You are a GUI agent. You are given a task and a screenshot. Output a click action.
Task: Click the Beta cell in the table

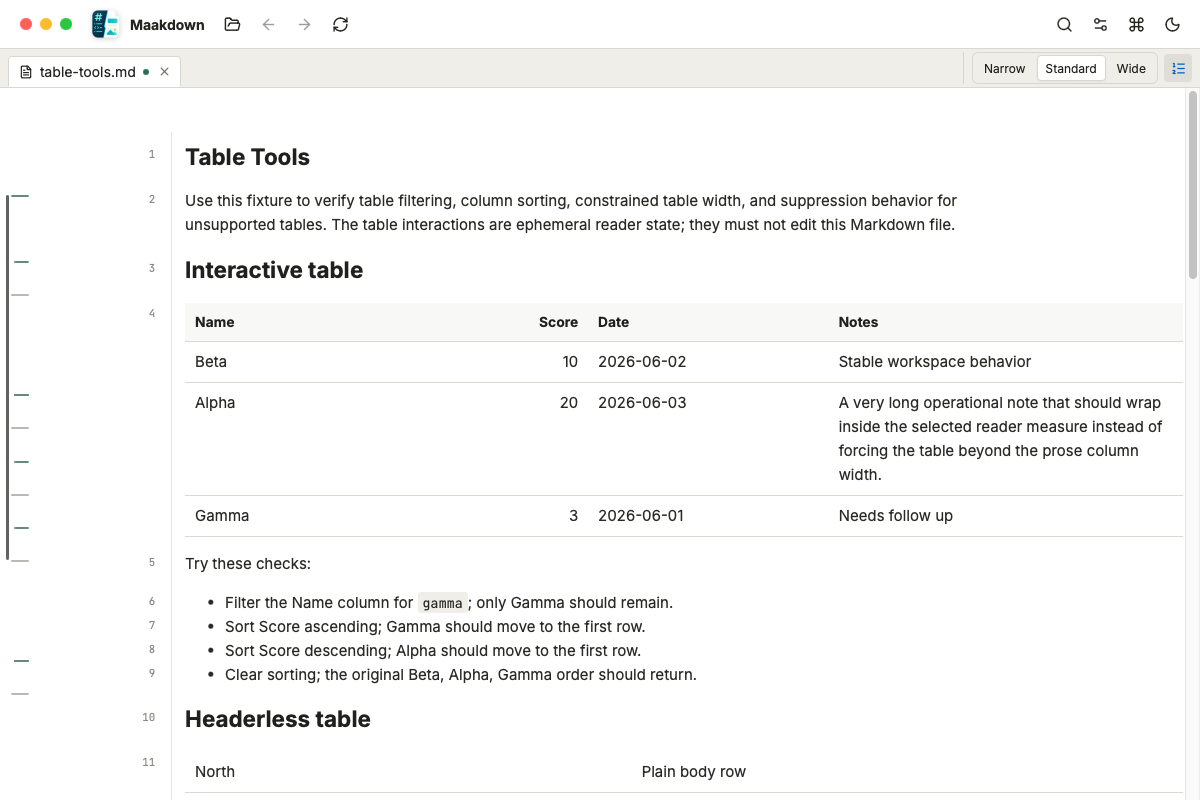coord(211,362)
